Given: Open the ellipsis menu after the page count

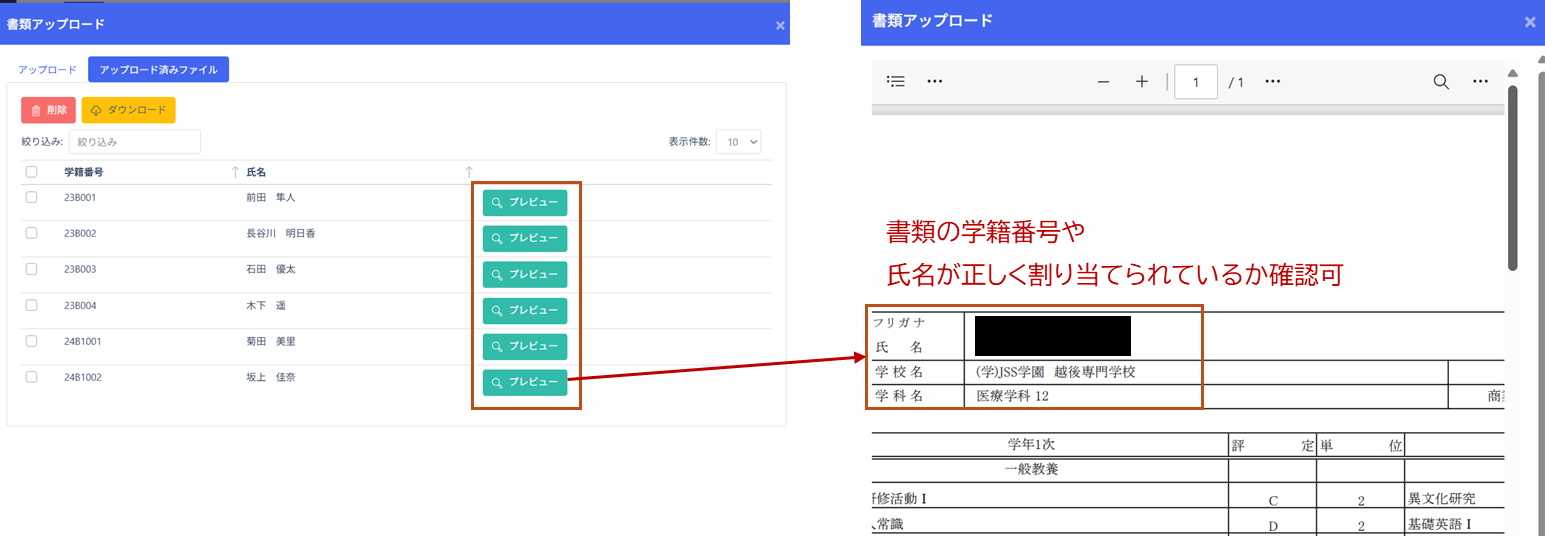Looking at the screenshot, I should coord(1273,82).
